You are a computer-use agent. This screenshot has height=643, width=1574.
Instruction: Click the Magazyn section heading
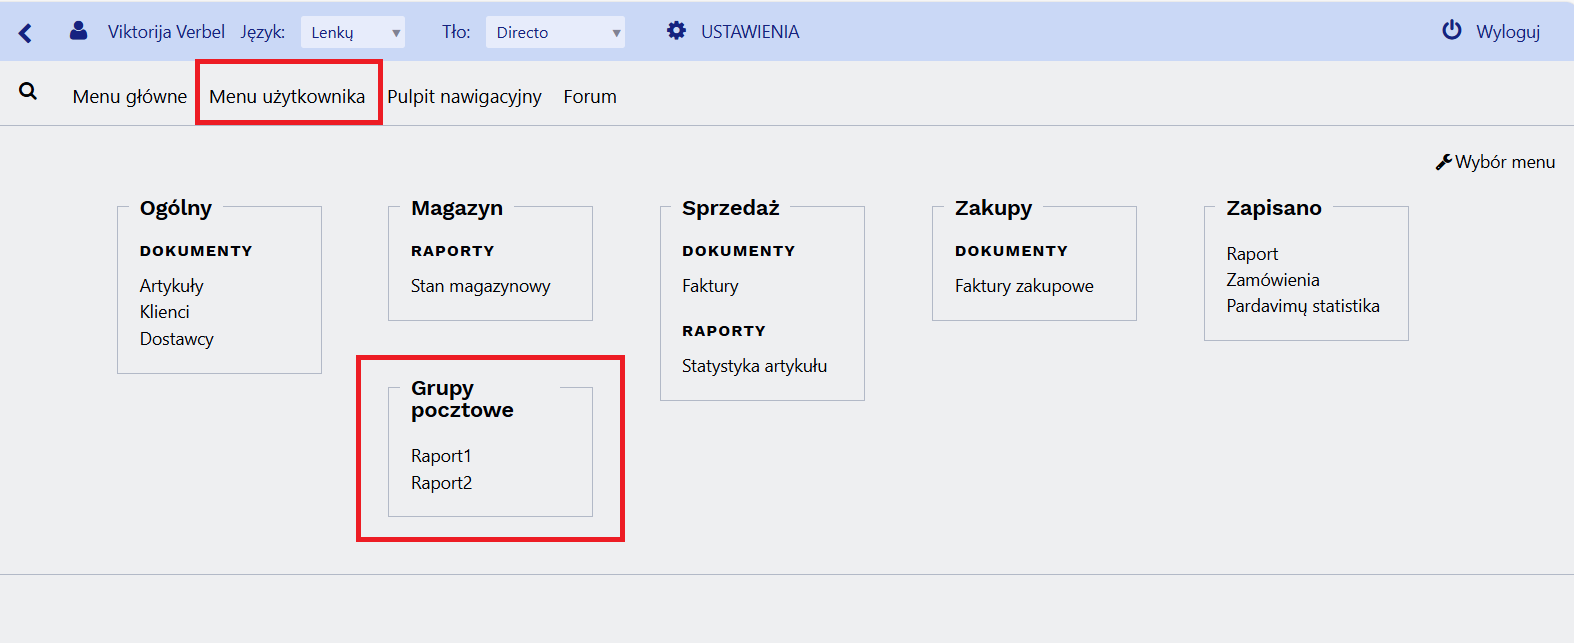click(457, 208)
